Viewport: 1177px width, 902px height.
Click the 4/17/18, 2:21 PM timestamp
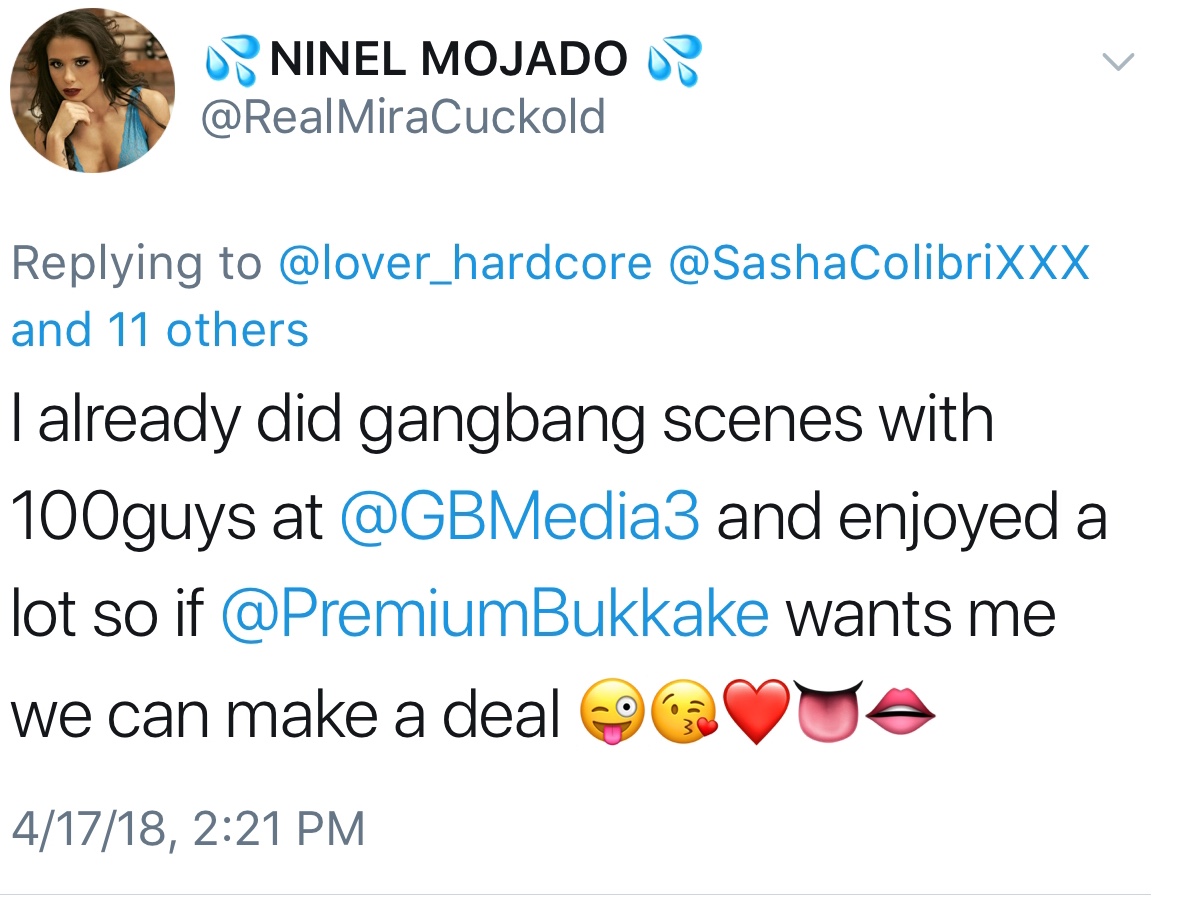[188, 829]
